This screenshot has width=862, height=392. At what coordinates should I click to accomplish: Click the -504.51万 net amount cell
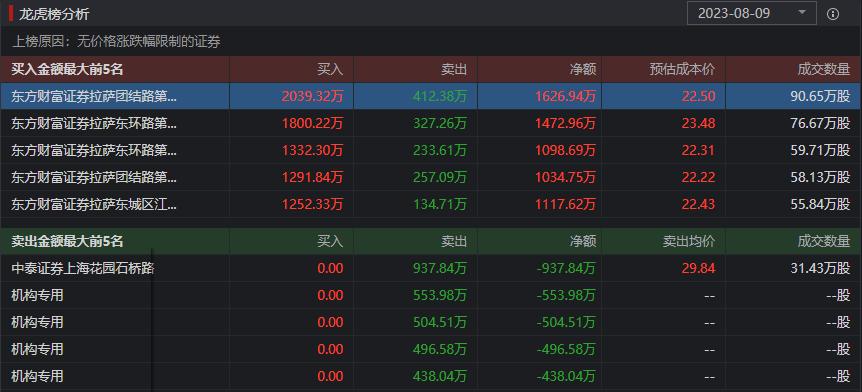(566, 322)
